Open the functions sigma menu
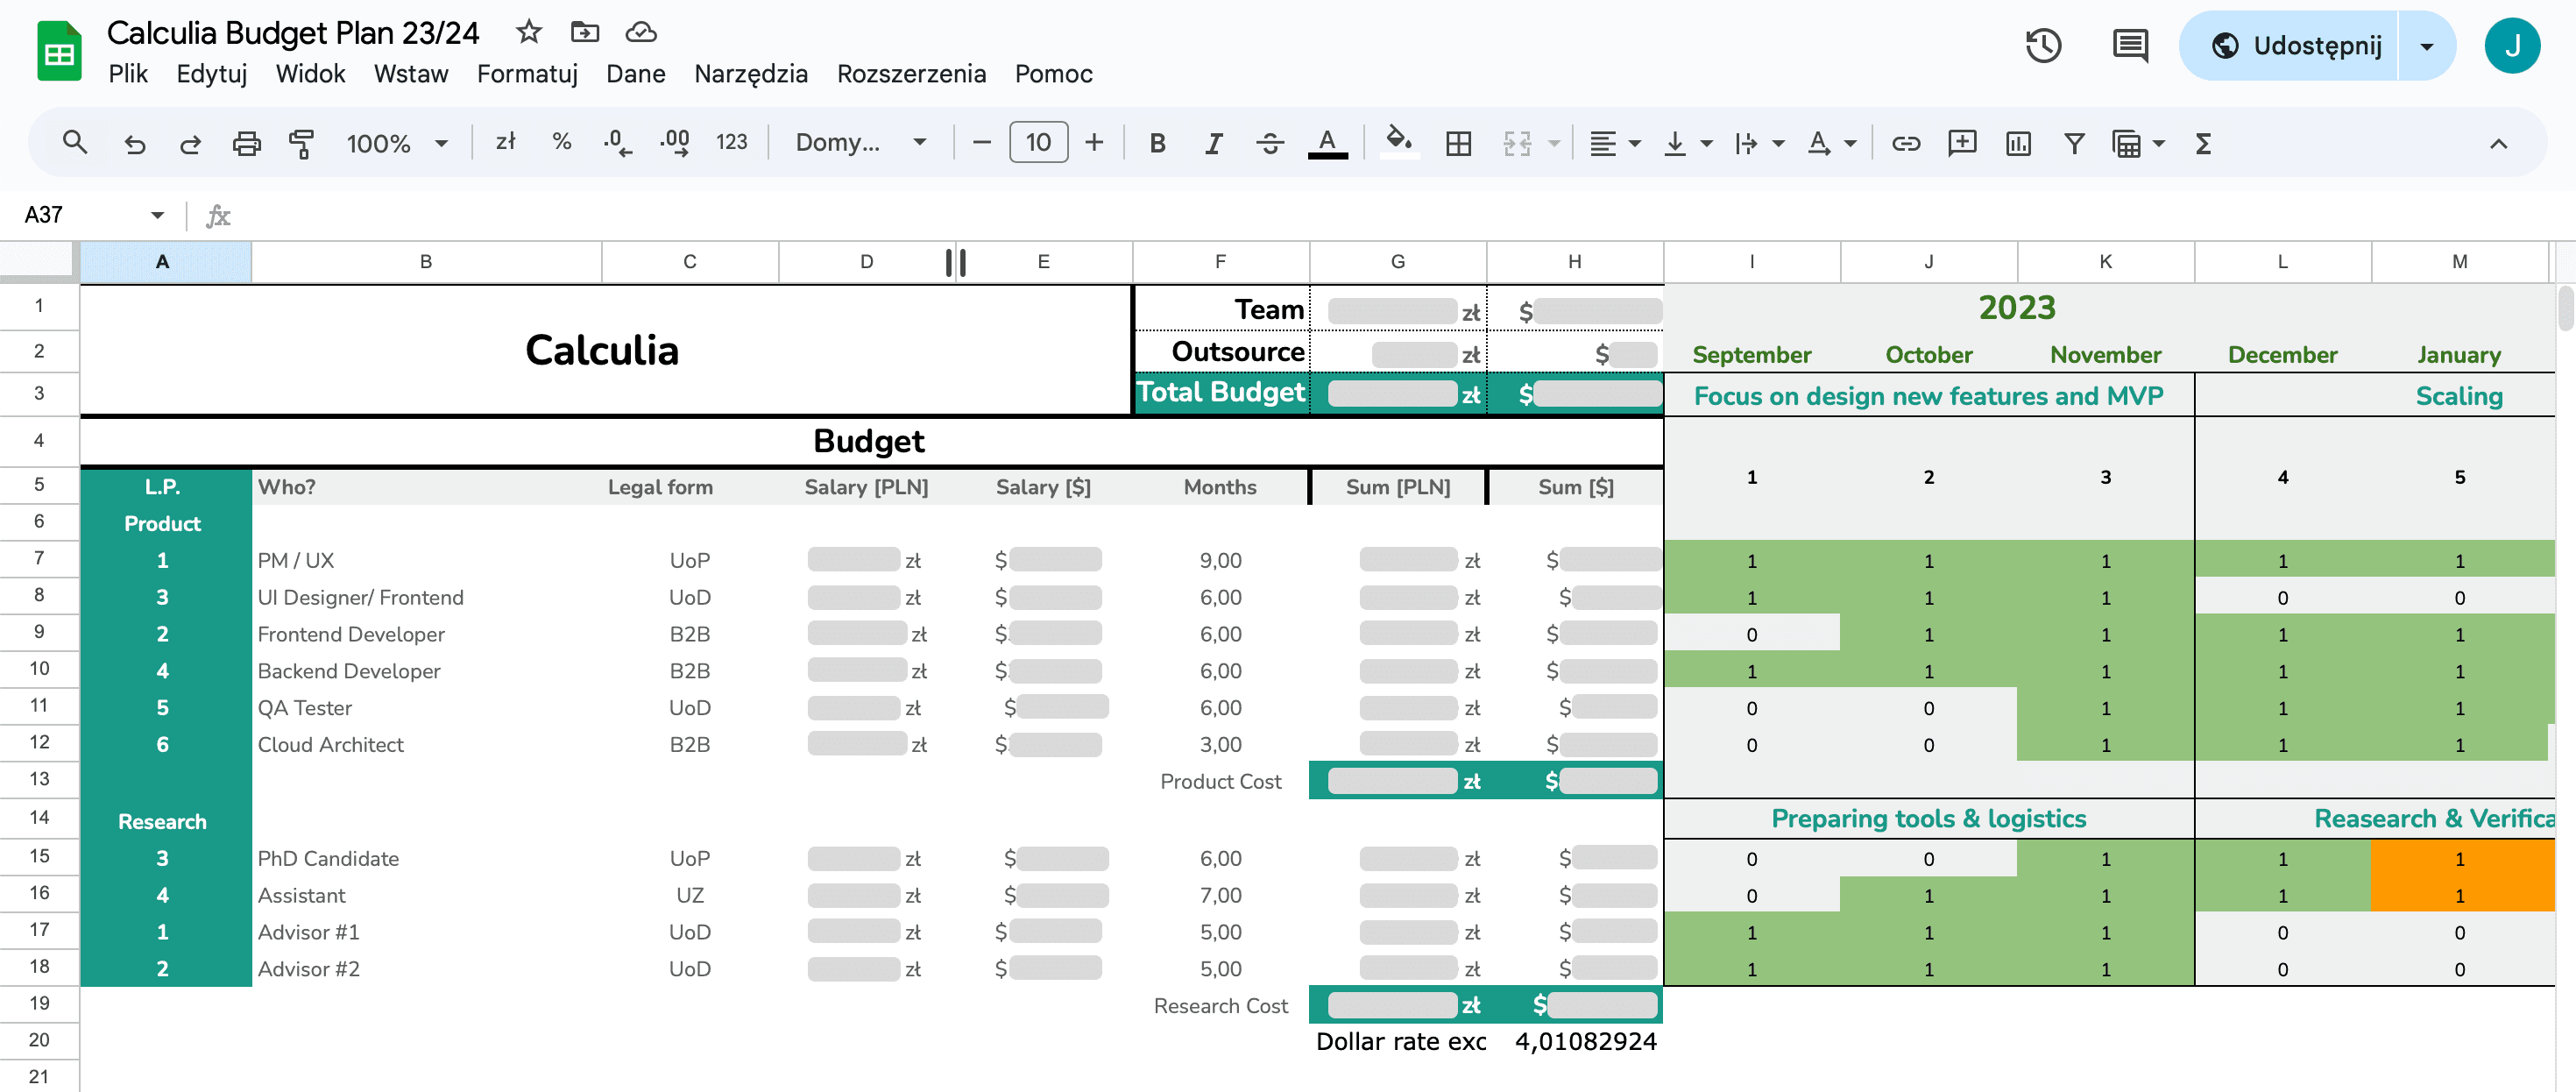2576x1092 pixels. point(2202,143)
